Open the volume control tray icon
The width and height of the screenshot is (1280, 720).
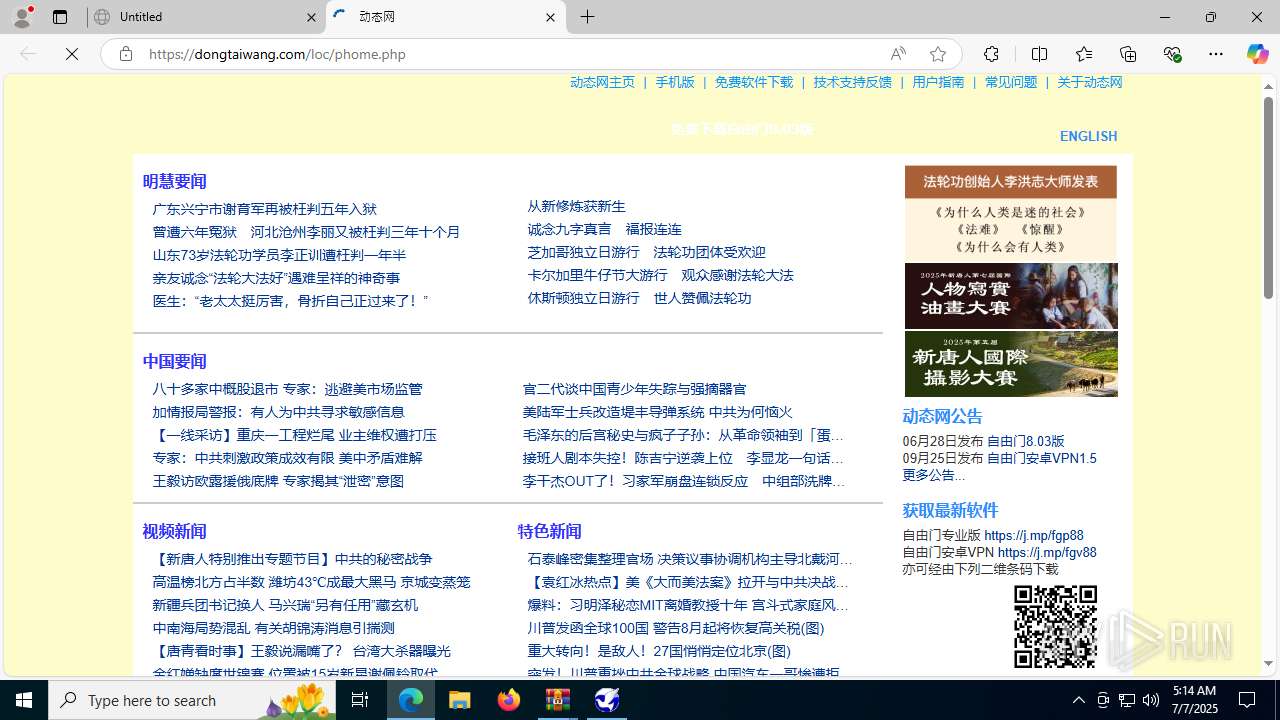pos(1151,700)
